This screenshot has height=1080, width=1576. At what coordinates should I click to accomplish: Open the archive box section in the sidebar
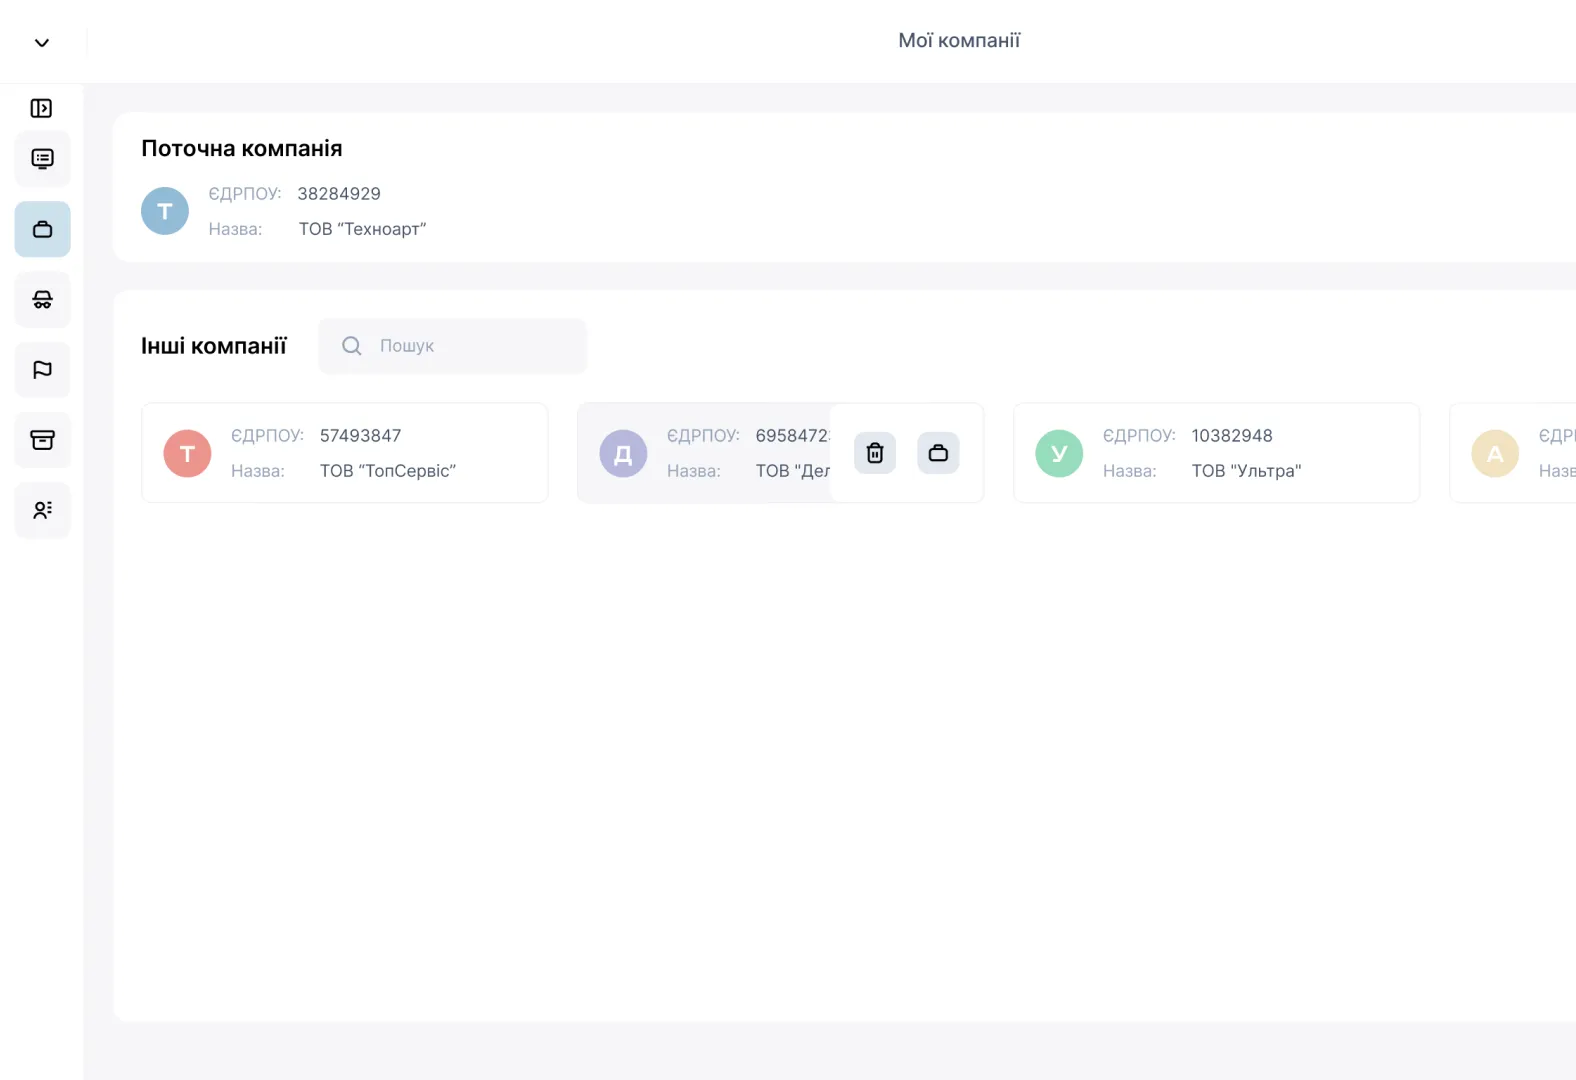pyautogui.click(x=42, y=439)
